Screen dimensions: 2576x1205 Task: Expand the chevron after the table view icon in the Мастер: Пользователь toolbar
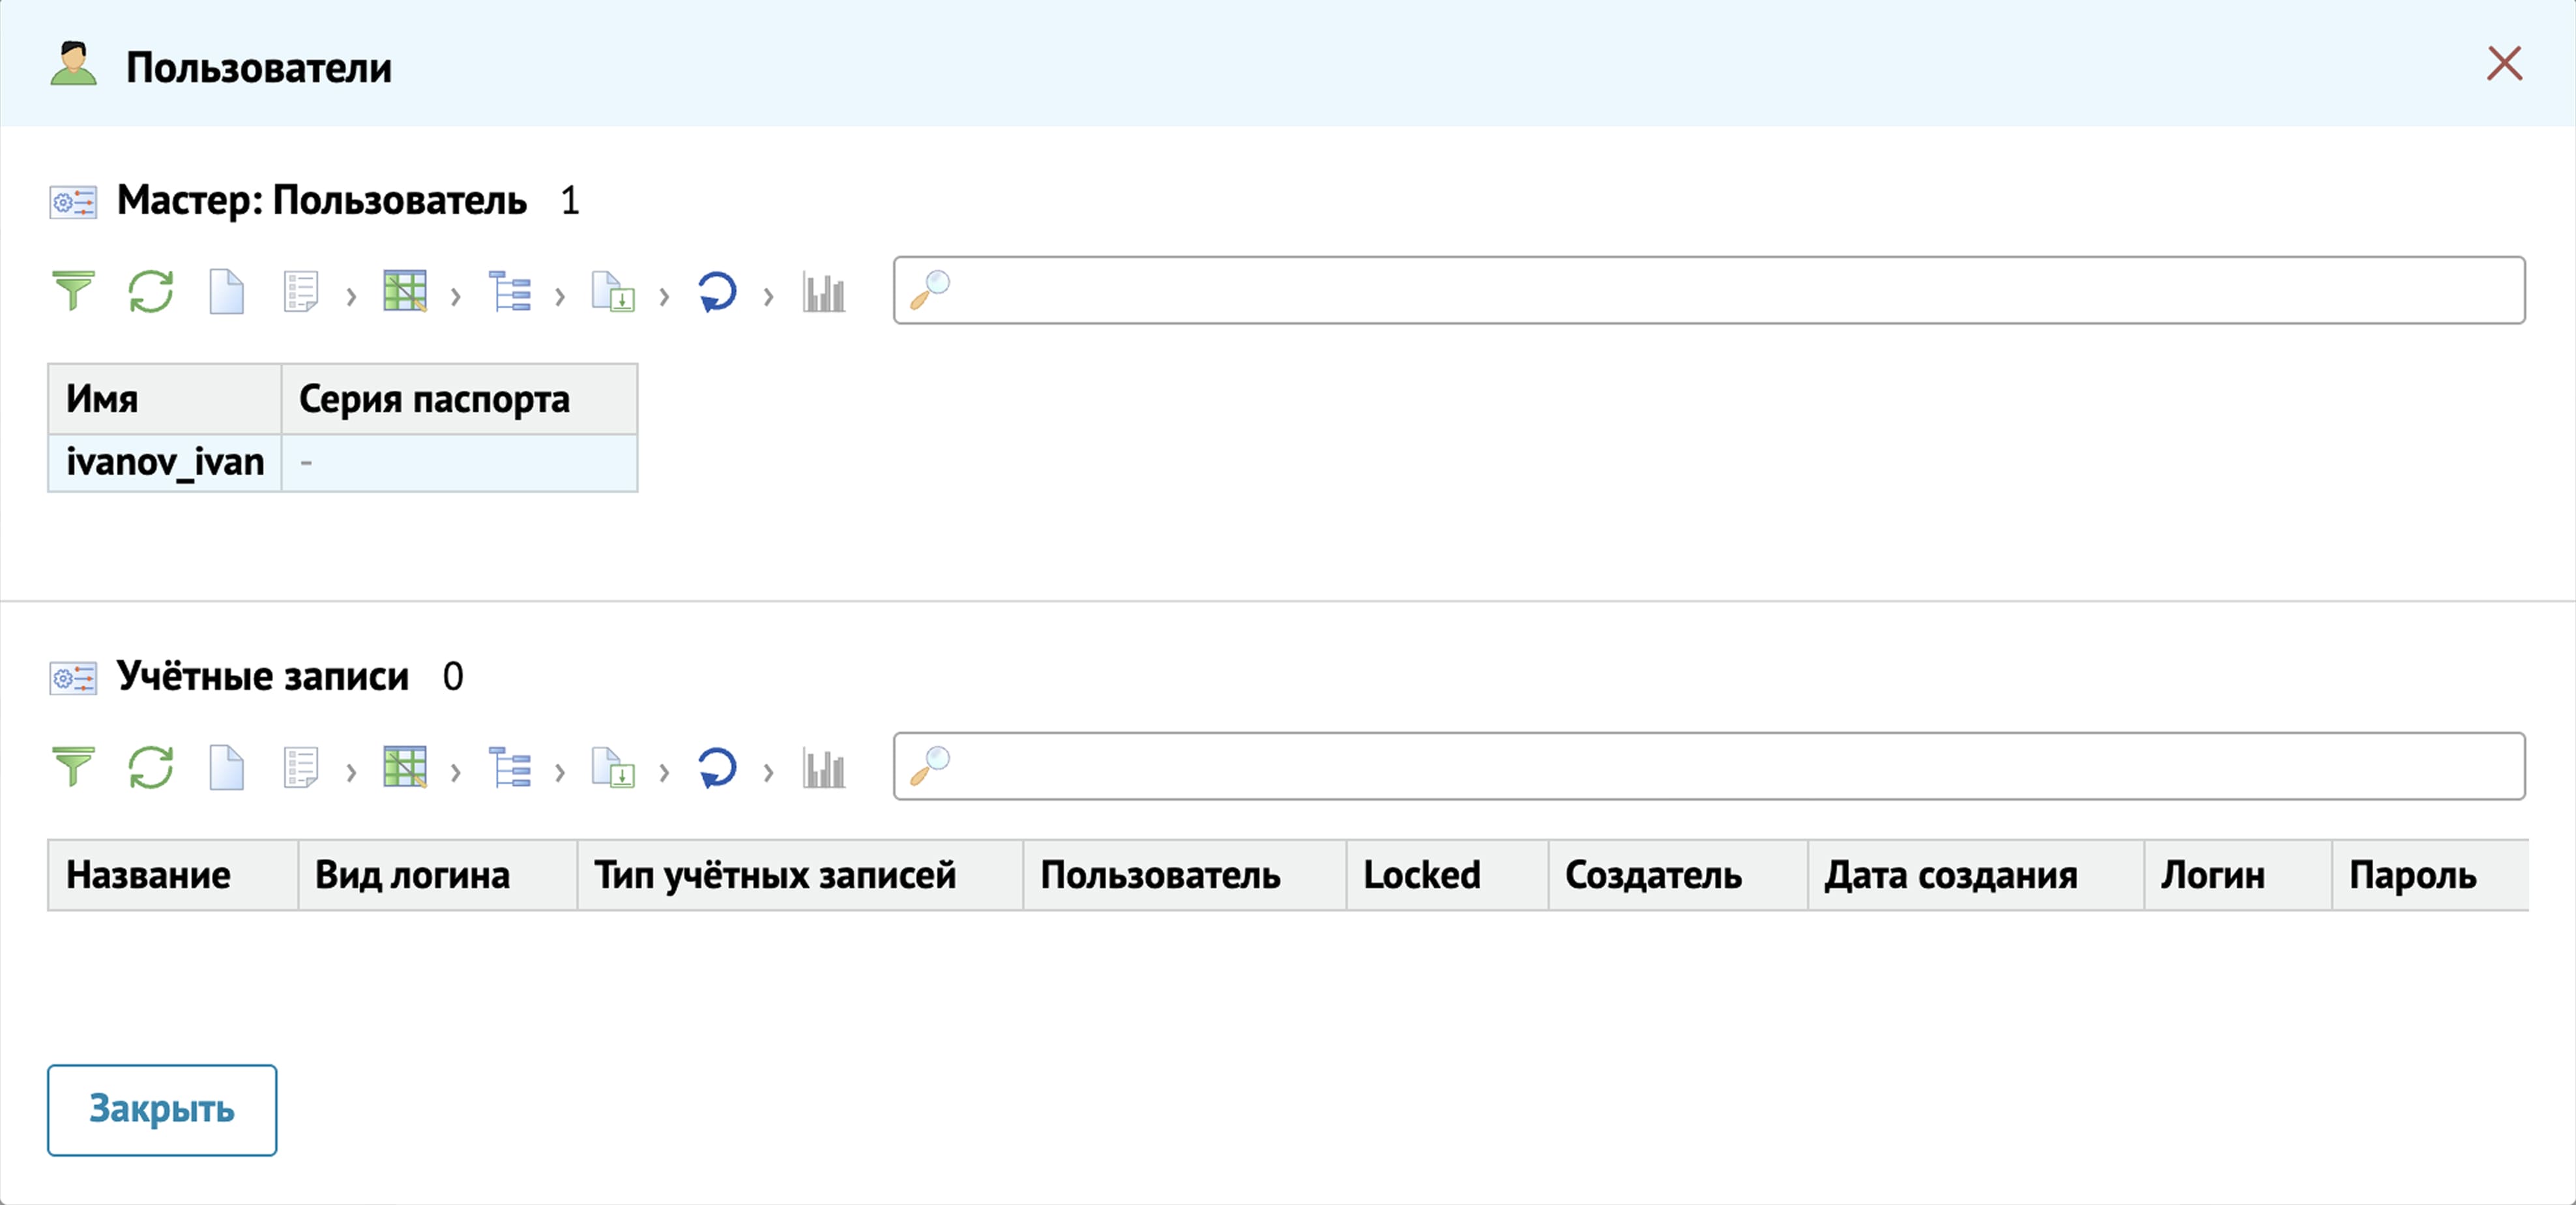(456, 296)
